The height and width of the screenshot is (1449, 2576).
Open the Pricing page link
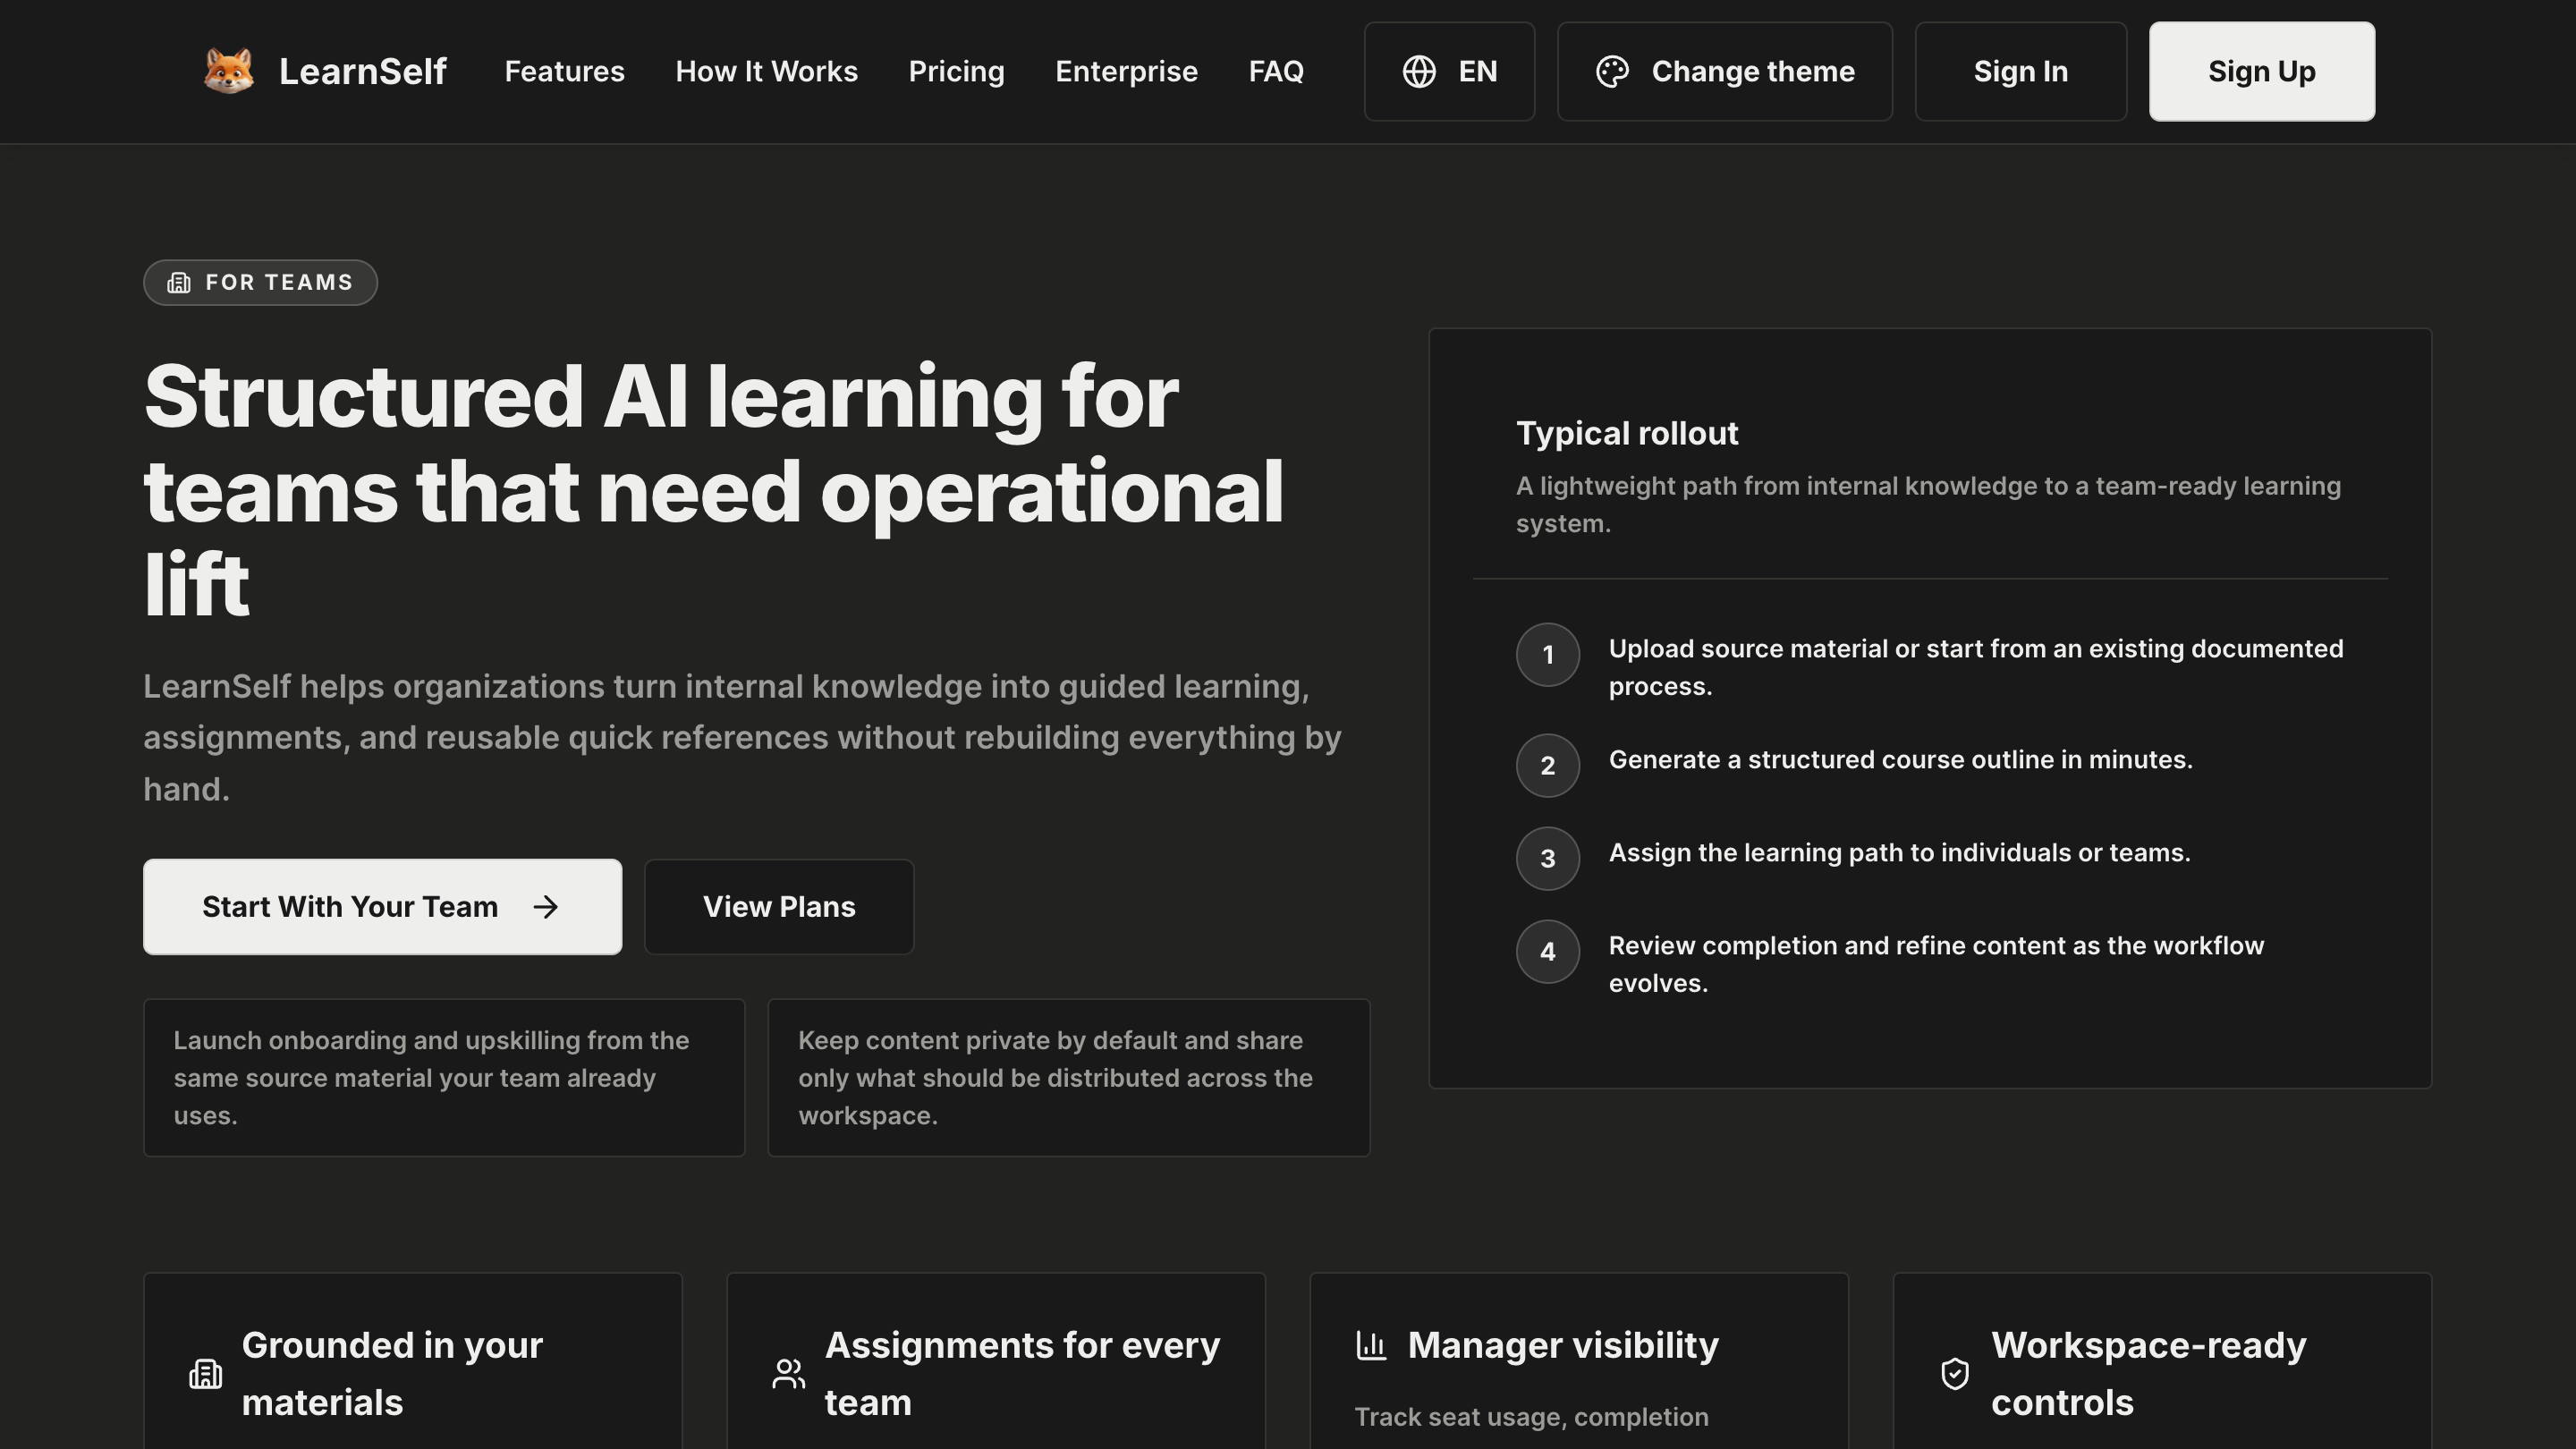pos(957,71)
